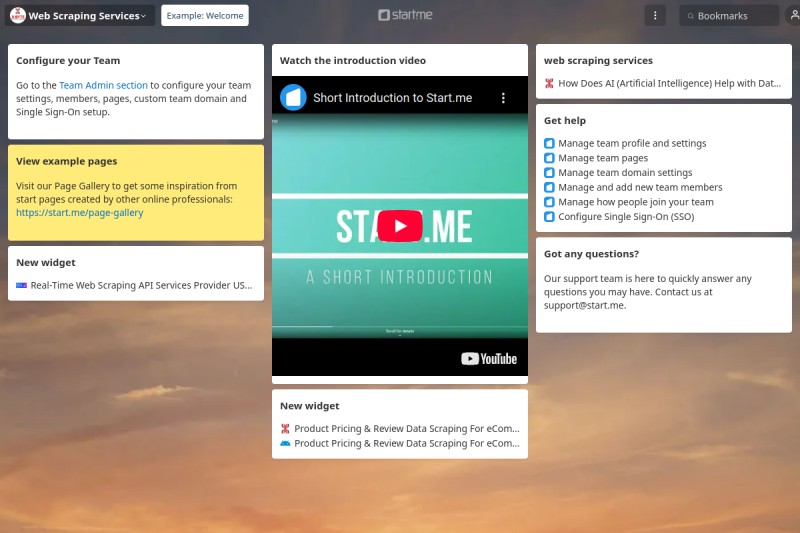Image resolution: width=800 pixels, height=533 pixels.
Task: Open the second Product Pricing & Review bookmark
Action: point(407,443)
